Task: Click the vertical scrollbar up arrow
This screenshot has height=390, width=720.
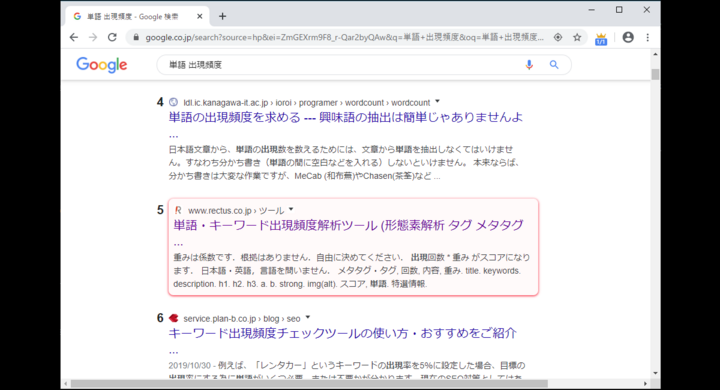Action: pyautogui.click(x=655, y=54)
